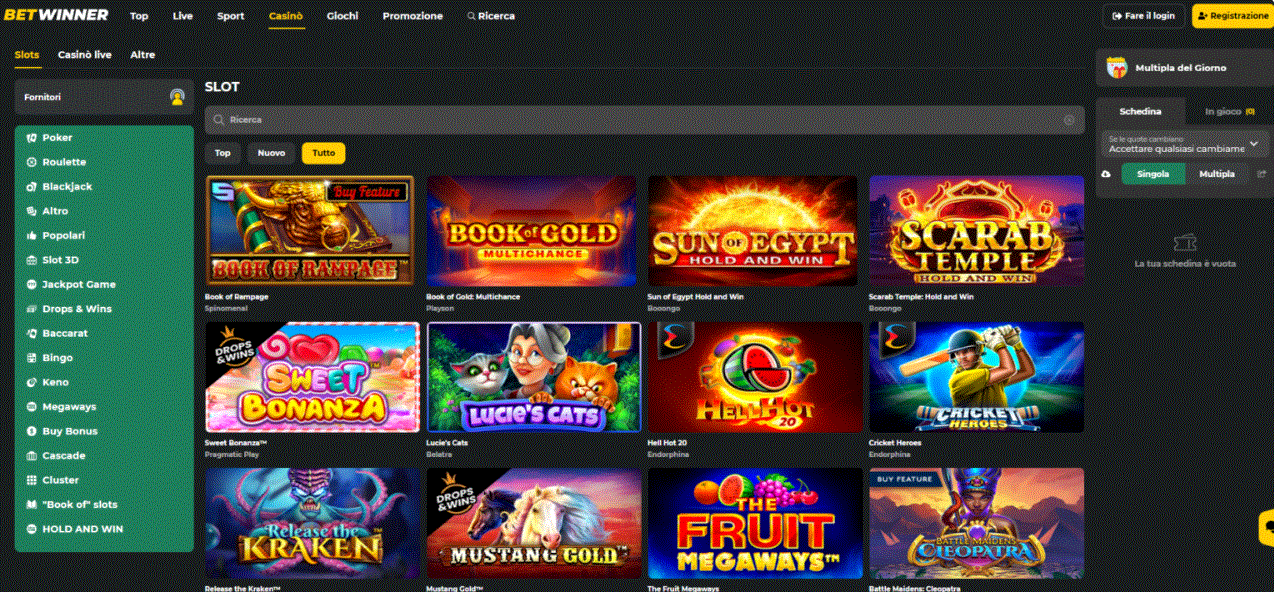Clear the slot search with the X icon
Viewport: 1274px width, 592px height.
(1069, 120)
